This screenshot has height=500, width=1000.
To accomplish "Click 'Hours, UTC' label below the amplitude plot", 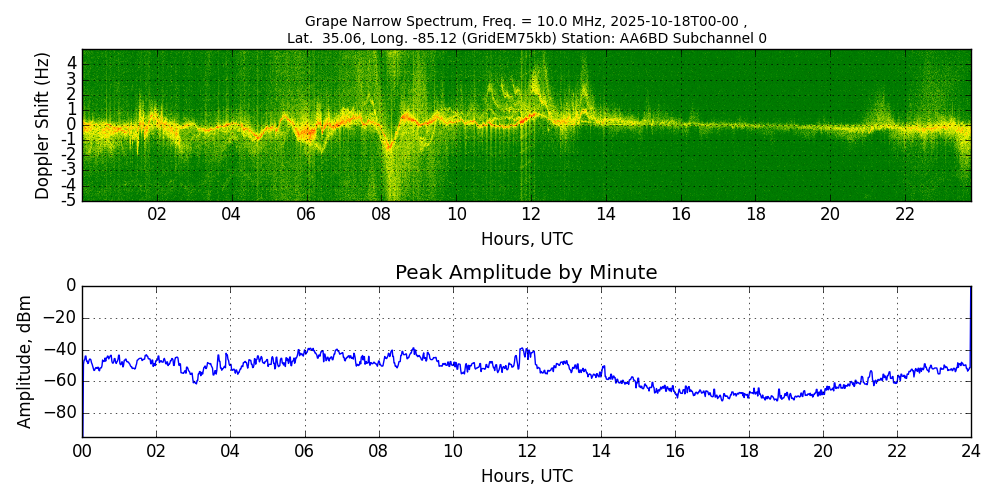I will 526,476.
